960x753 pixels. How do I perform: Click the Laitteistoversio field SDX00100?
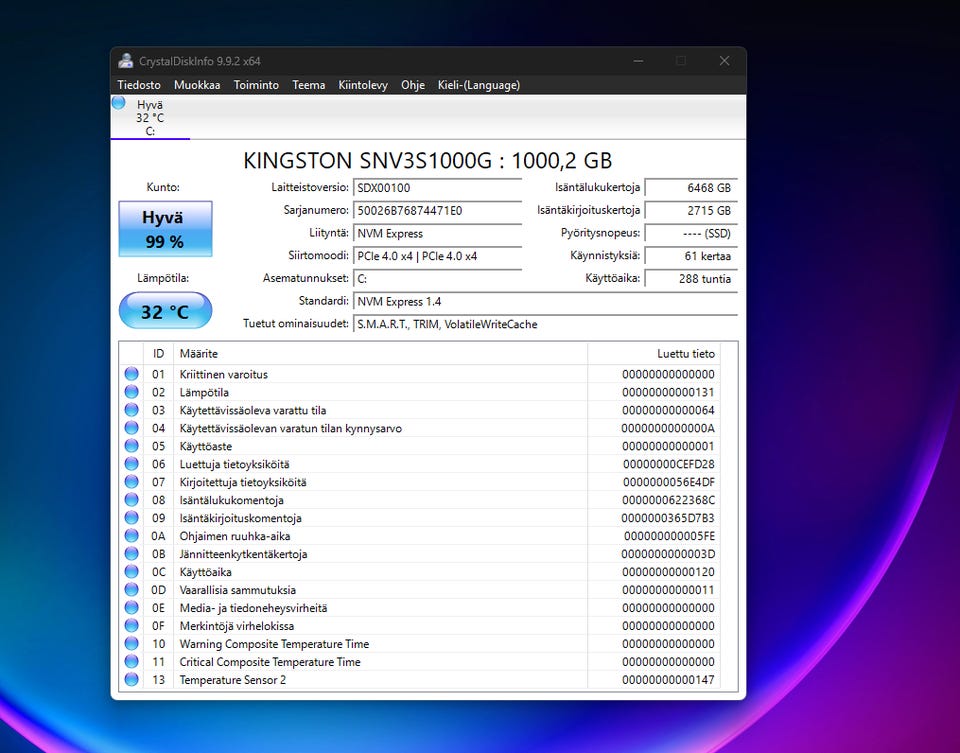[x=437, y=188]
